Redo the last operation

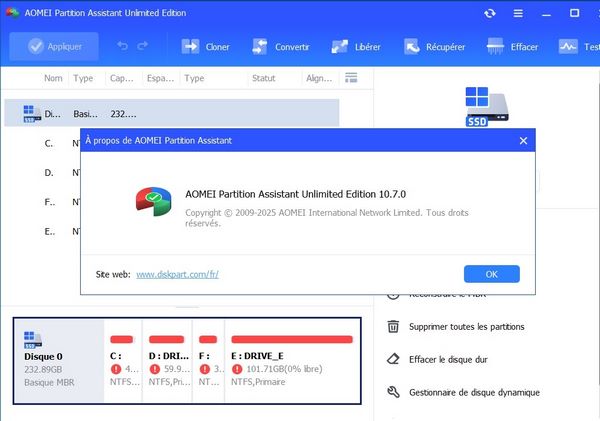pyautogui.click(x=143, y=46)
